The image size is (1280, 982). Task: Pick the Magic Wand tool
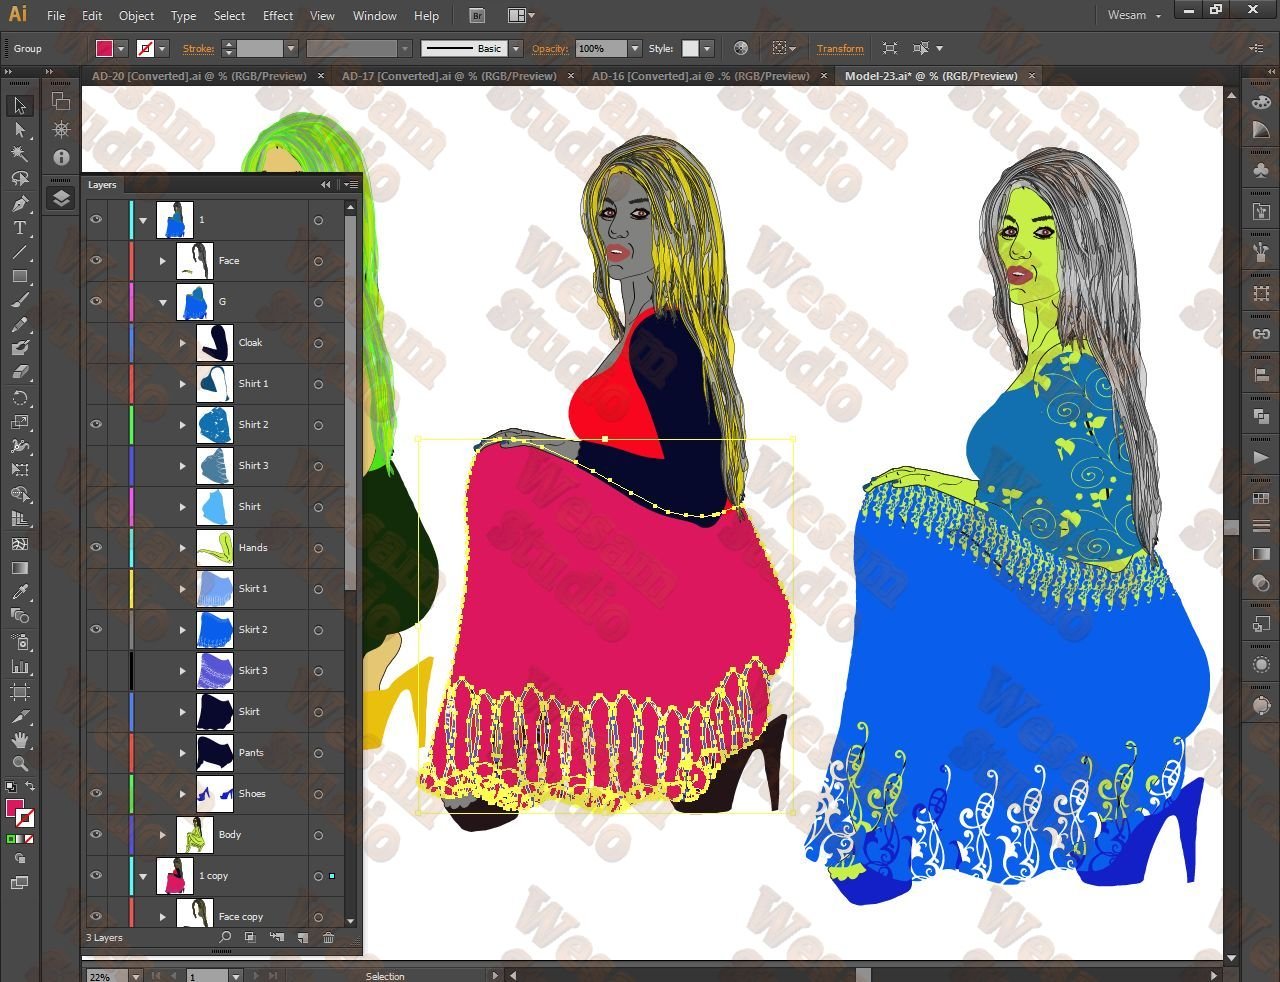[20, 154]
